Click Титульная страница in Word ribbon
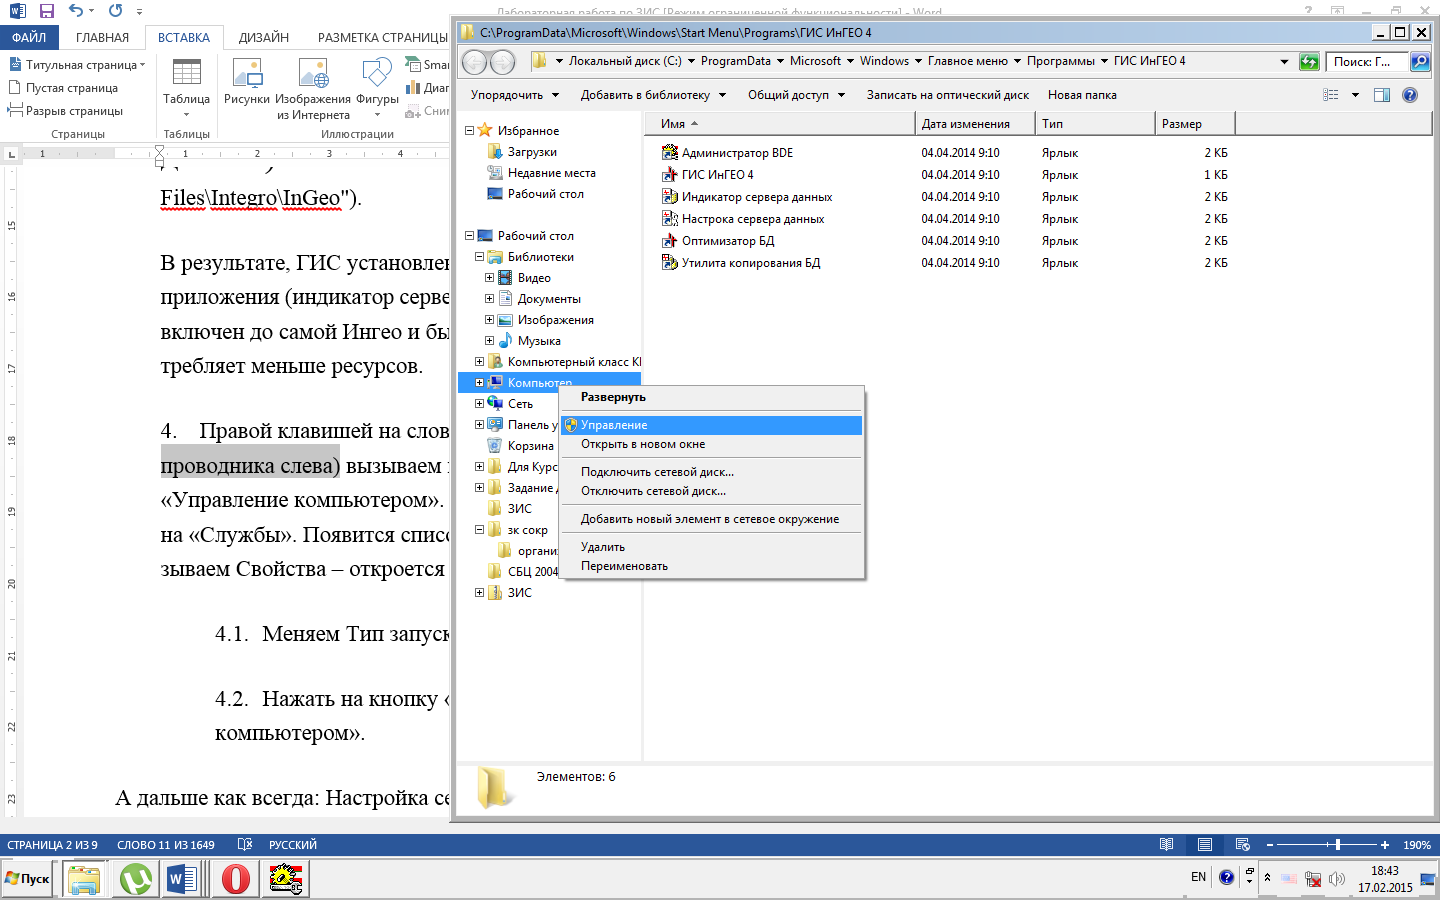This screenshot has width=1440, height=900. pyautogui.click(x=77, y=65)
